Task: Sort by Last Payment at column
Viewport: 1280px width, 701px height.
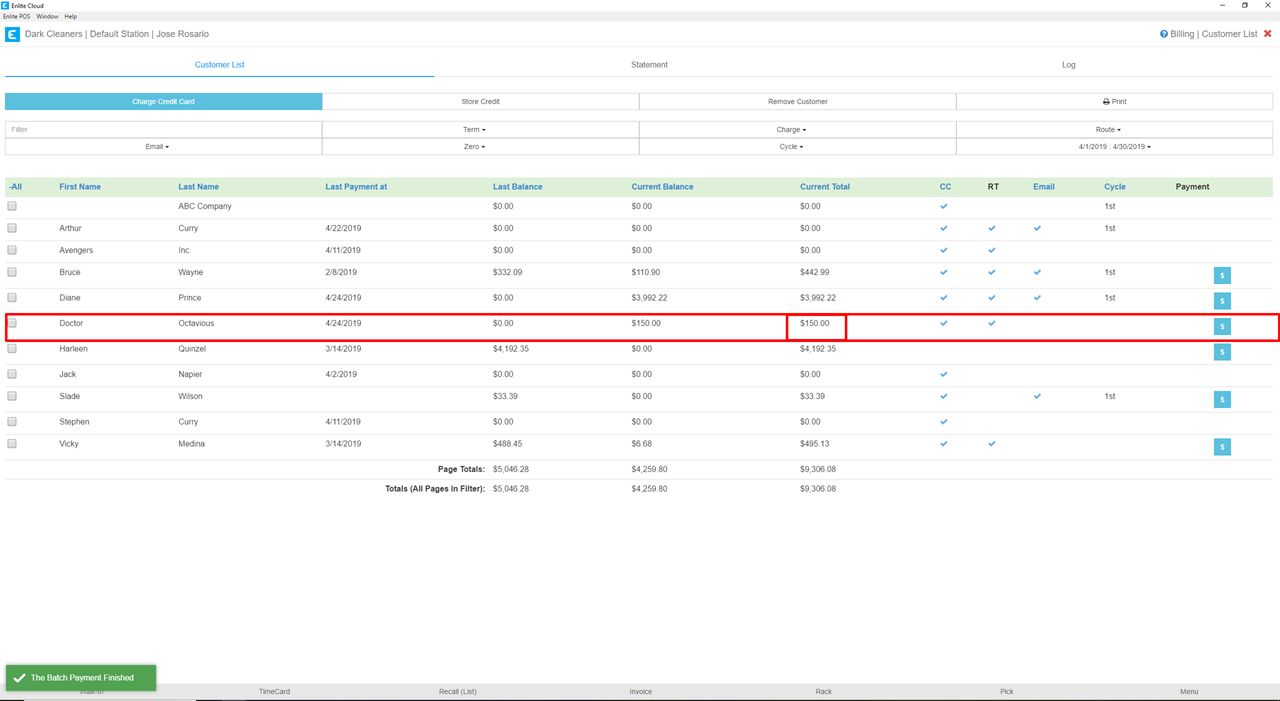Action: coord(356,187)
